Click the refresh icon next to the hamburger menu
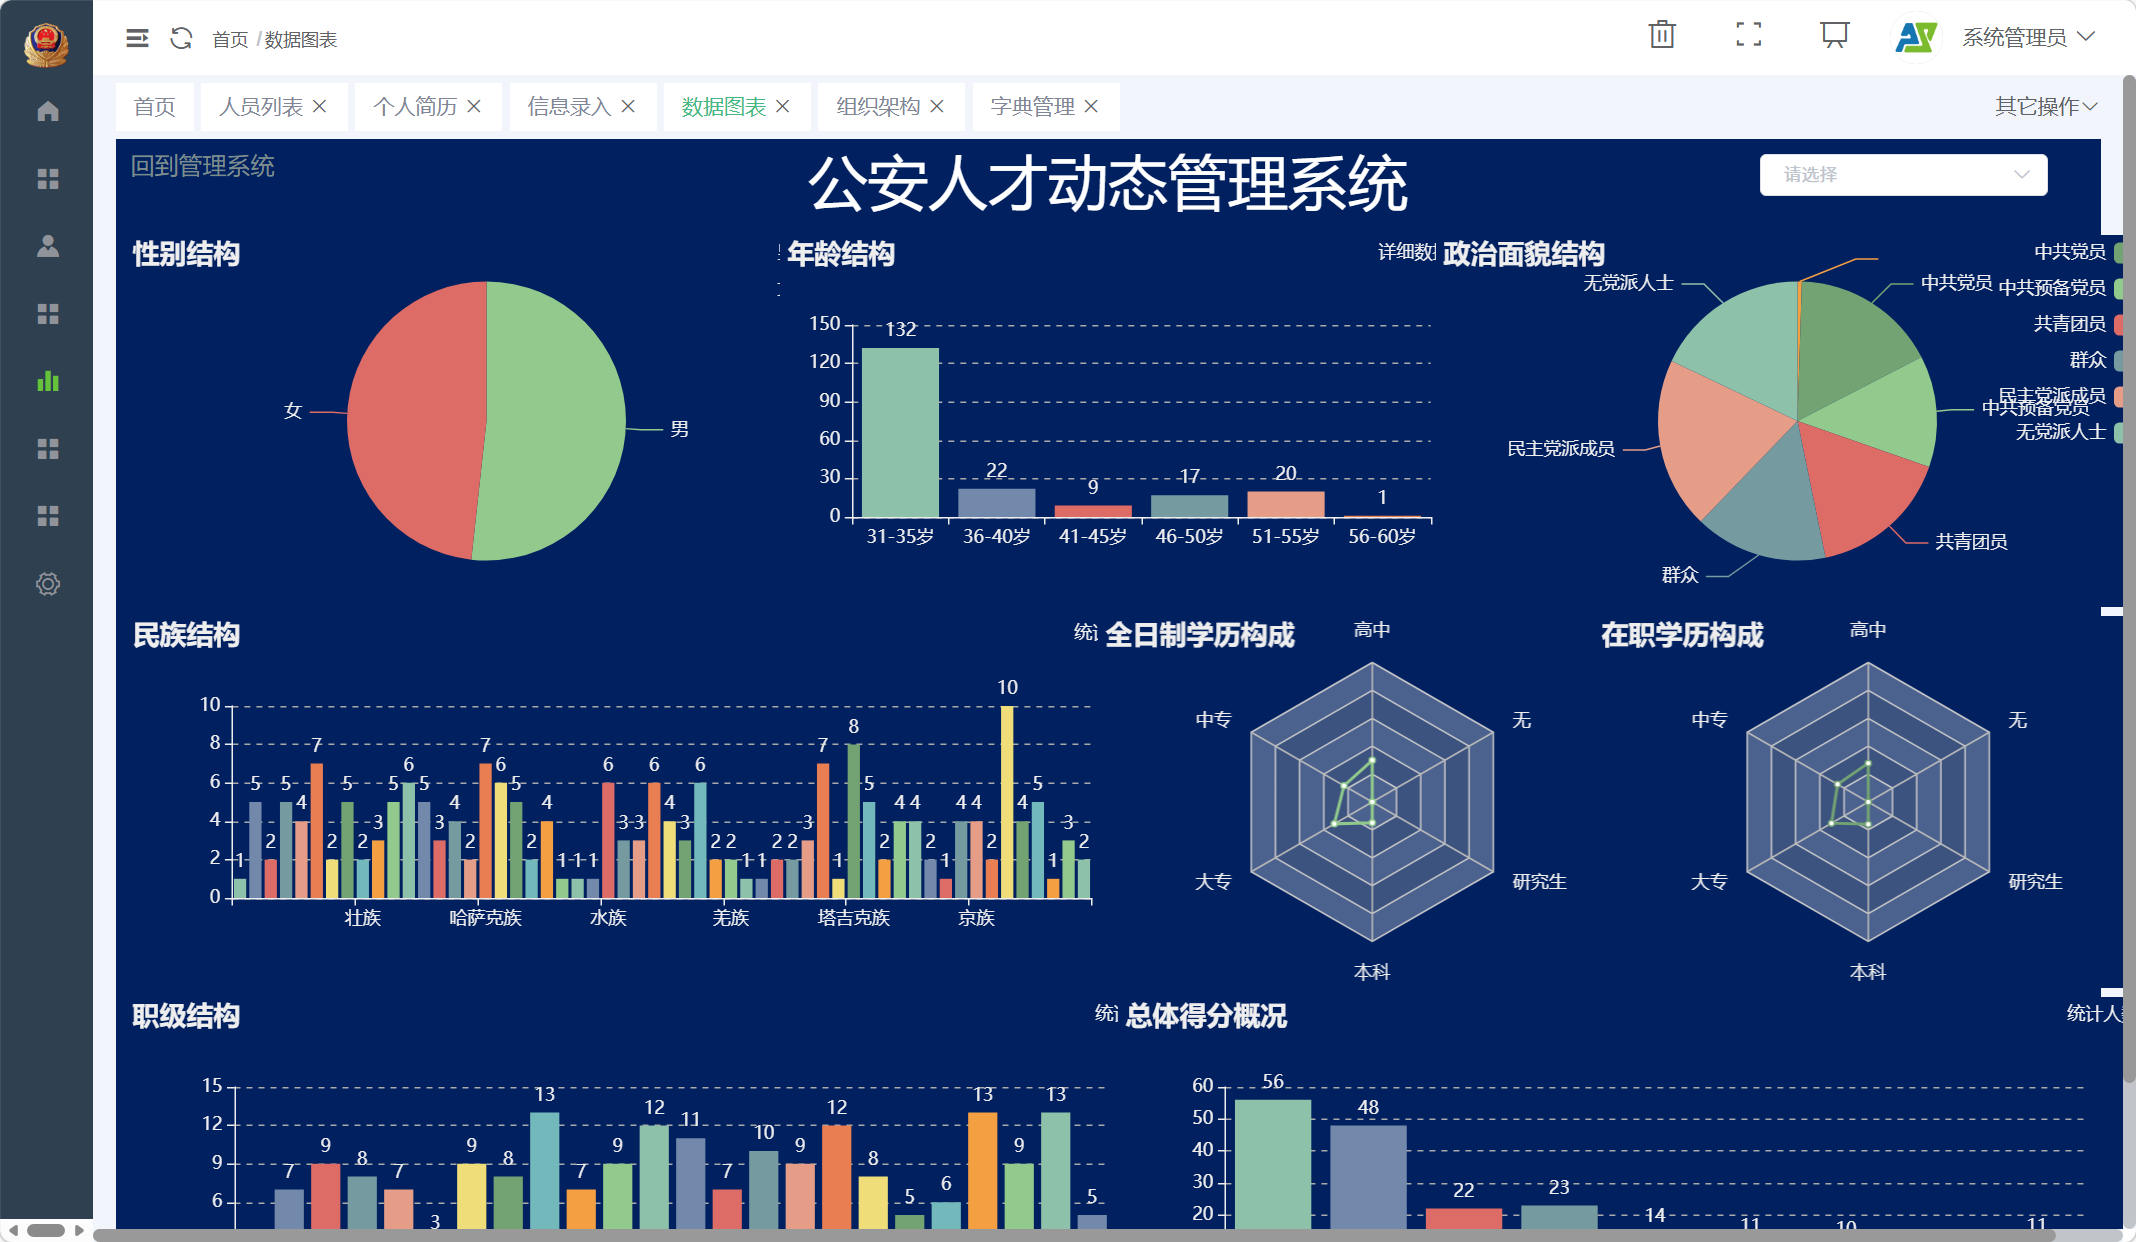This screenshot has height=1242, width=2136. point(180,39)
